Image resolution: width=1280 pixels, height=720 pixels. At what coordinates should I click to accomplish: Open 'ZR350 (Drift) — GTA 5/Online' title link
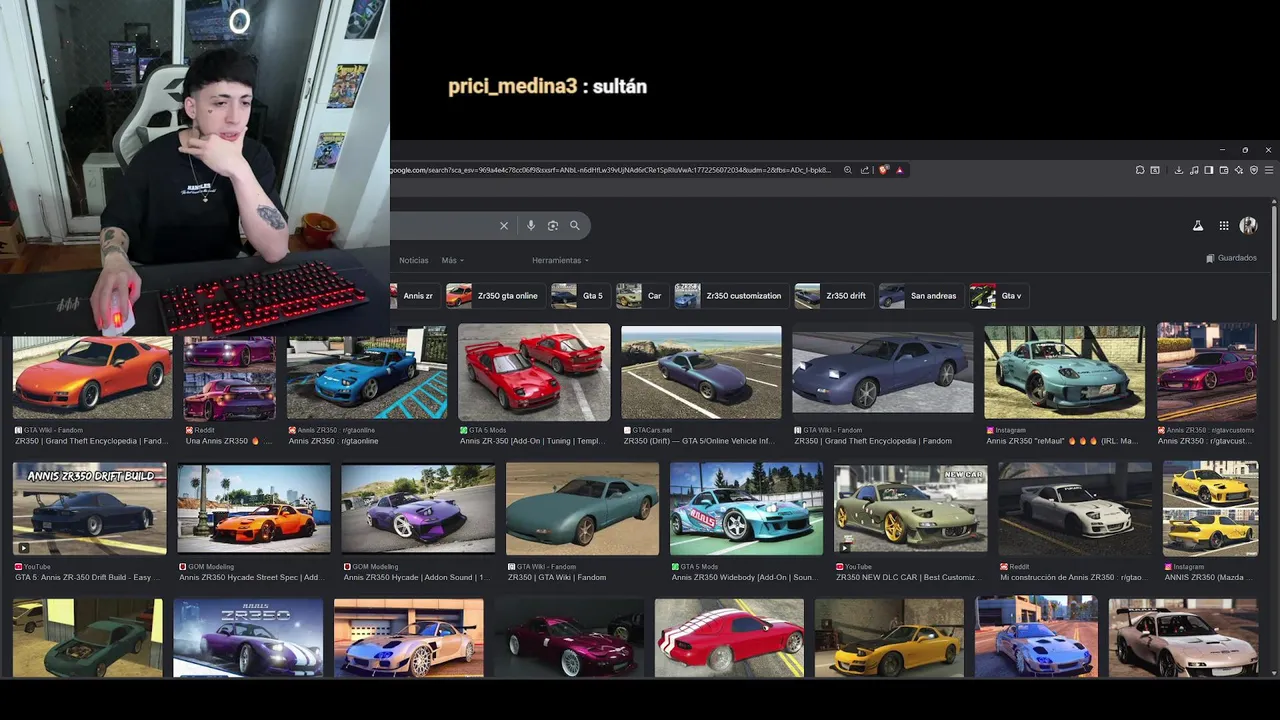[699, 441]
